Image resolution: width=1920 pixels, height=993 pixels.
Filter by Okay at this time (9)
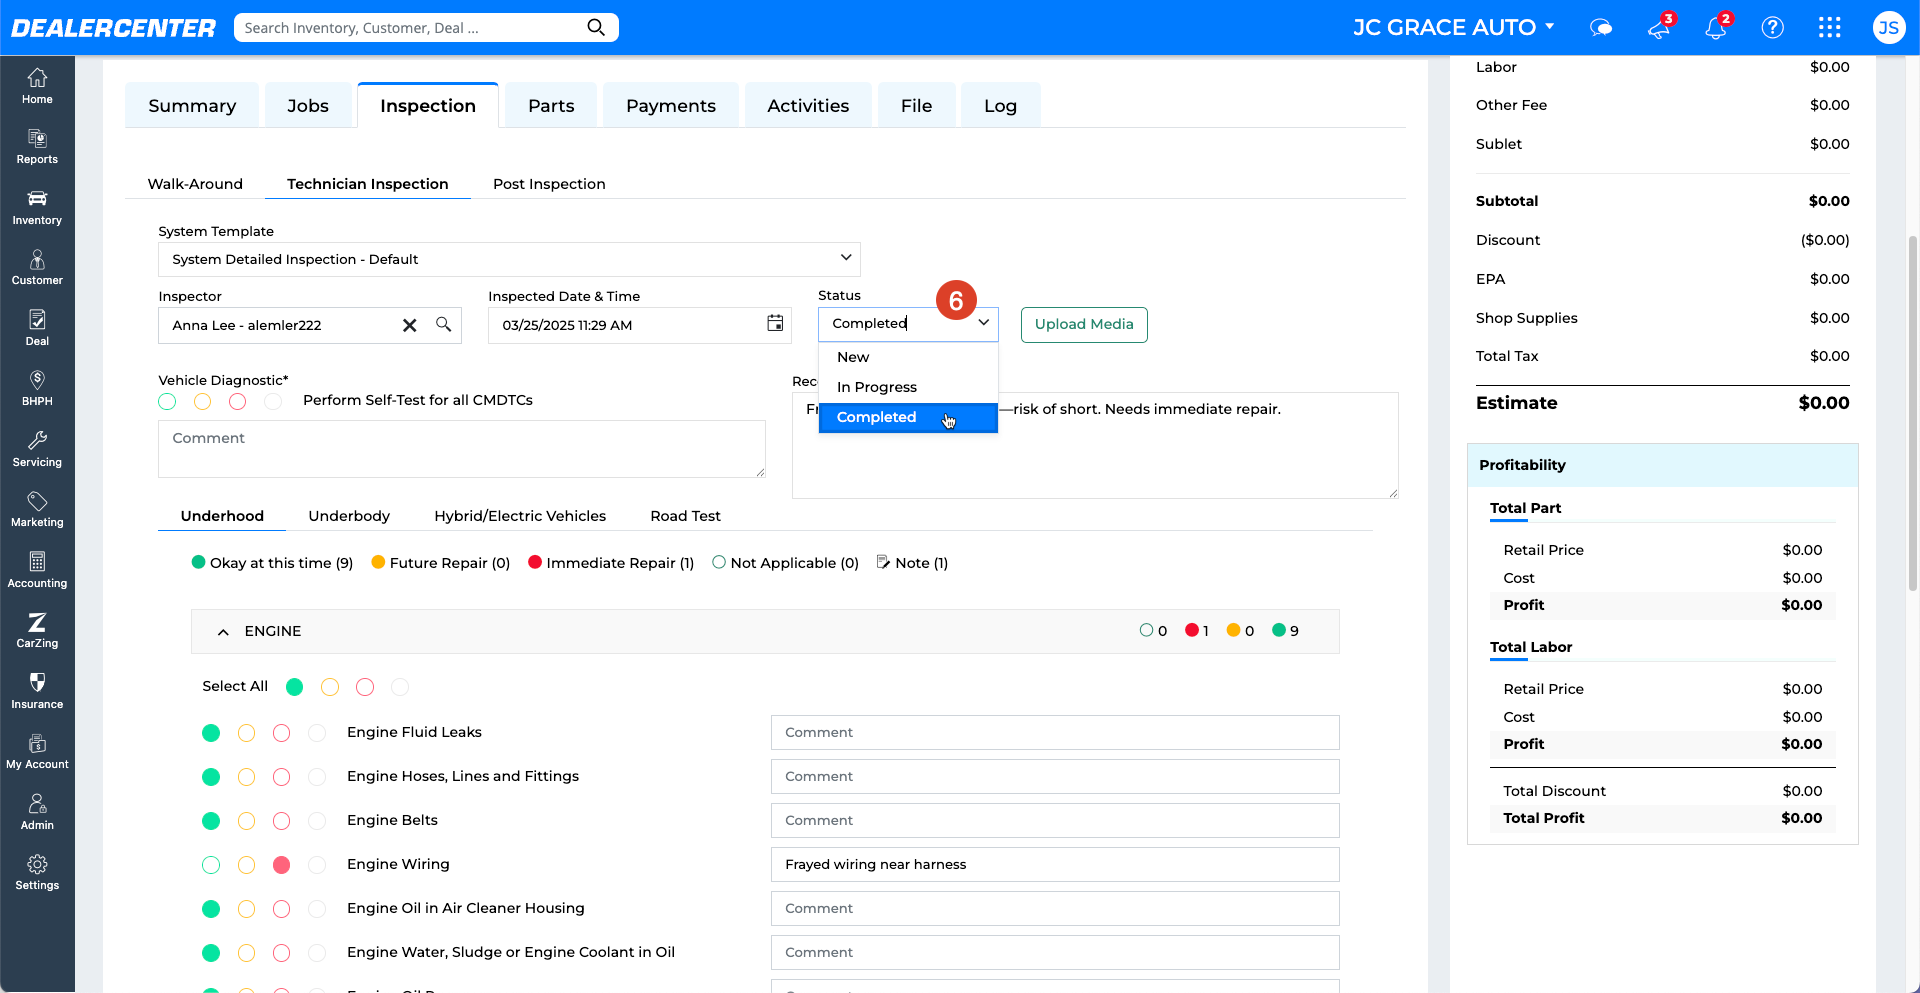pos(272,563)
